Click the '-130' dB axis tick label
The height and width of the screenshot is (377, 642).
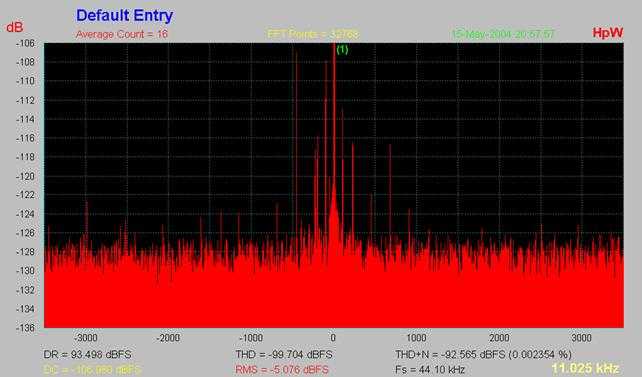point(25,271)
